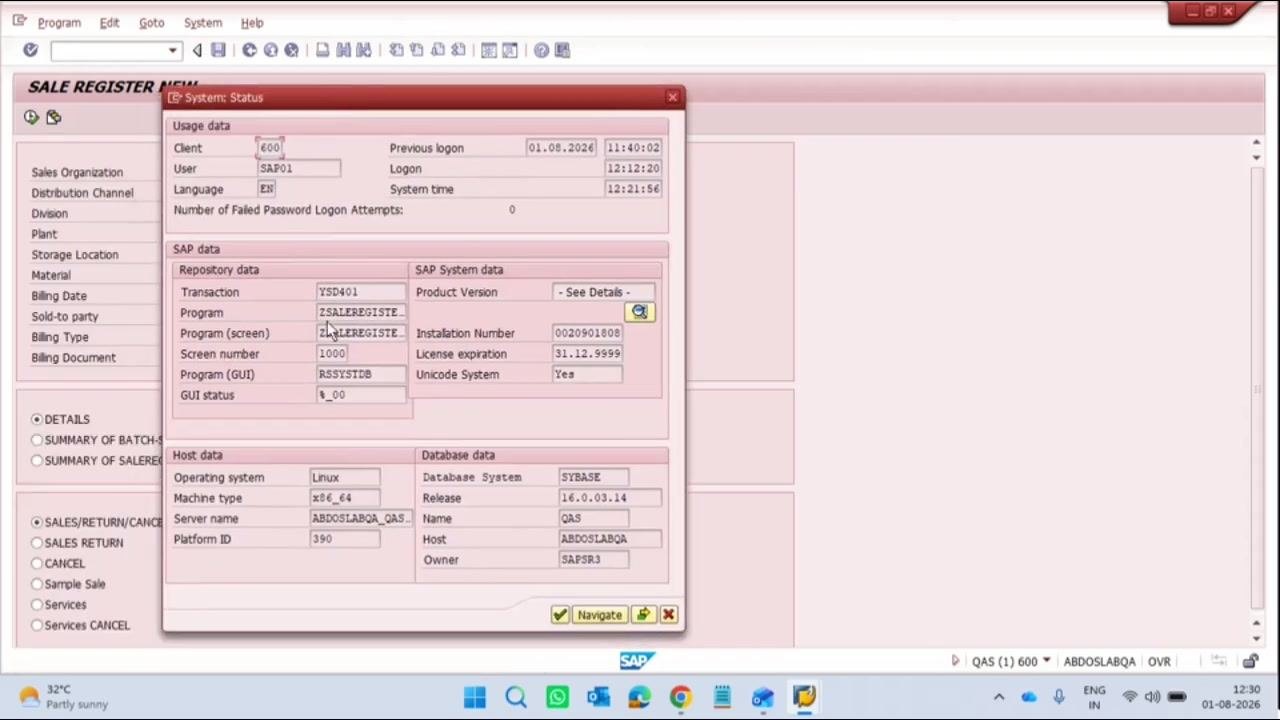Click the Customize local layout icon
1280x720 pixels.
coord(562,50)
